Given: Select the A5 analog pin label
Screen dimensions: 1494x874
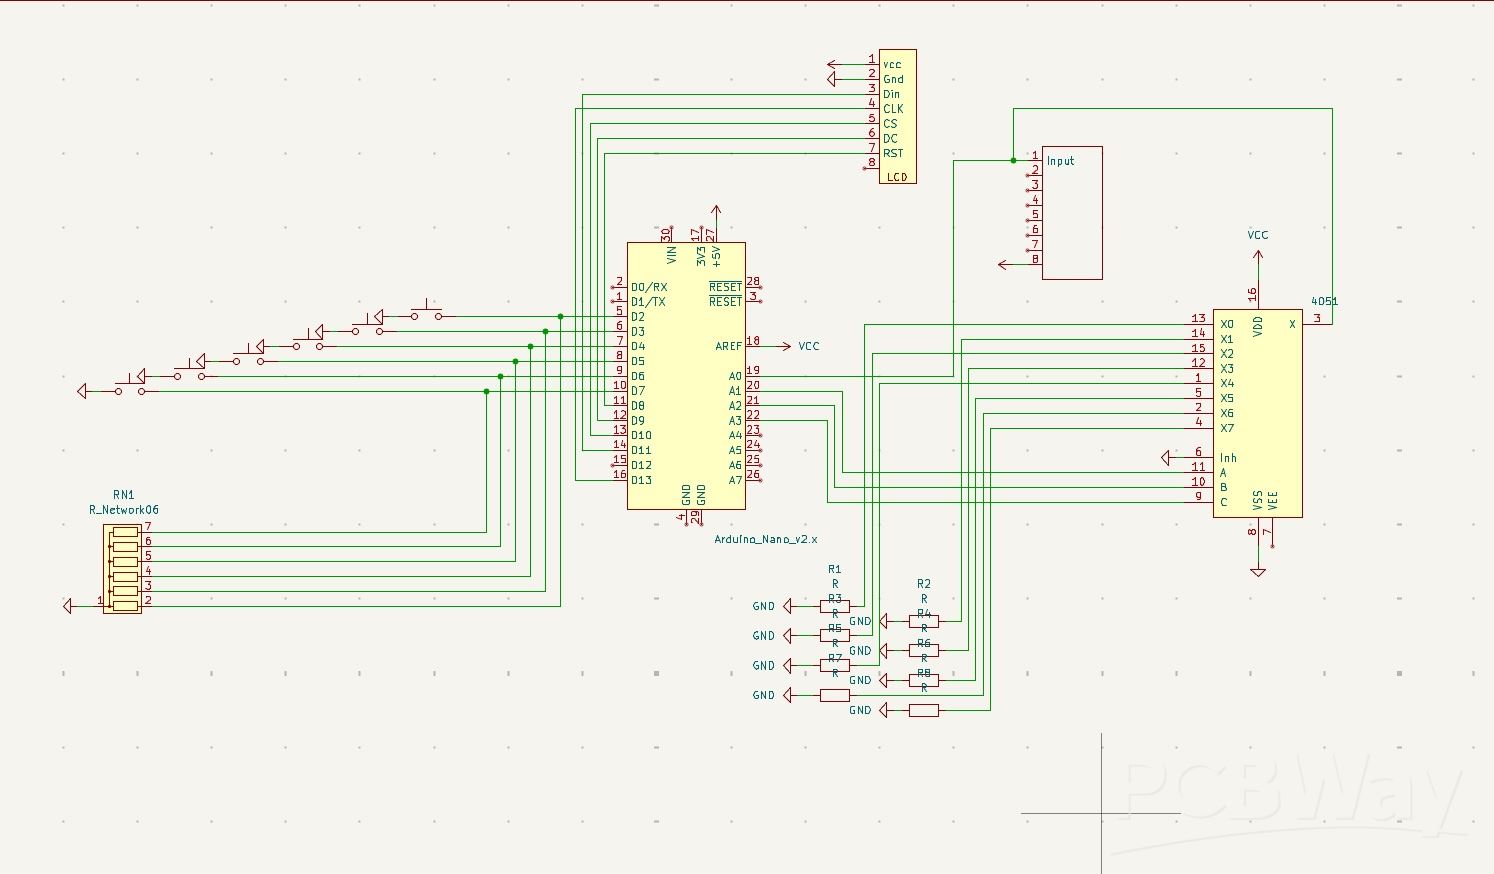Looking at the screenshot, I should click(x=736, y=450).
